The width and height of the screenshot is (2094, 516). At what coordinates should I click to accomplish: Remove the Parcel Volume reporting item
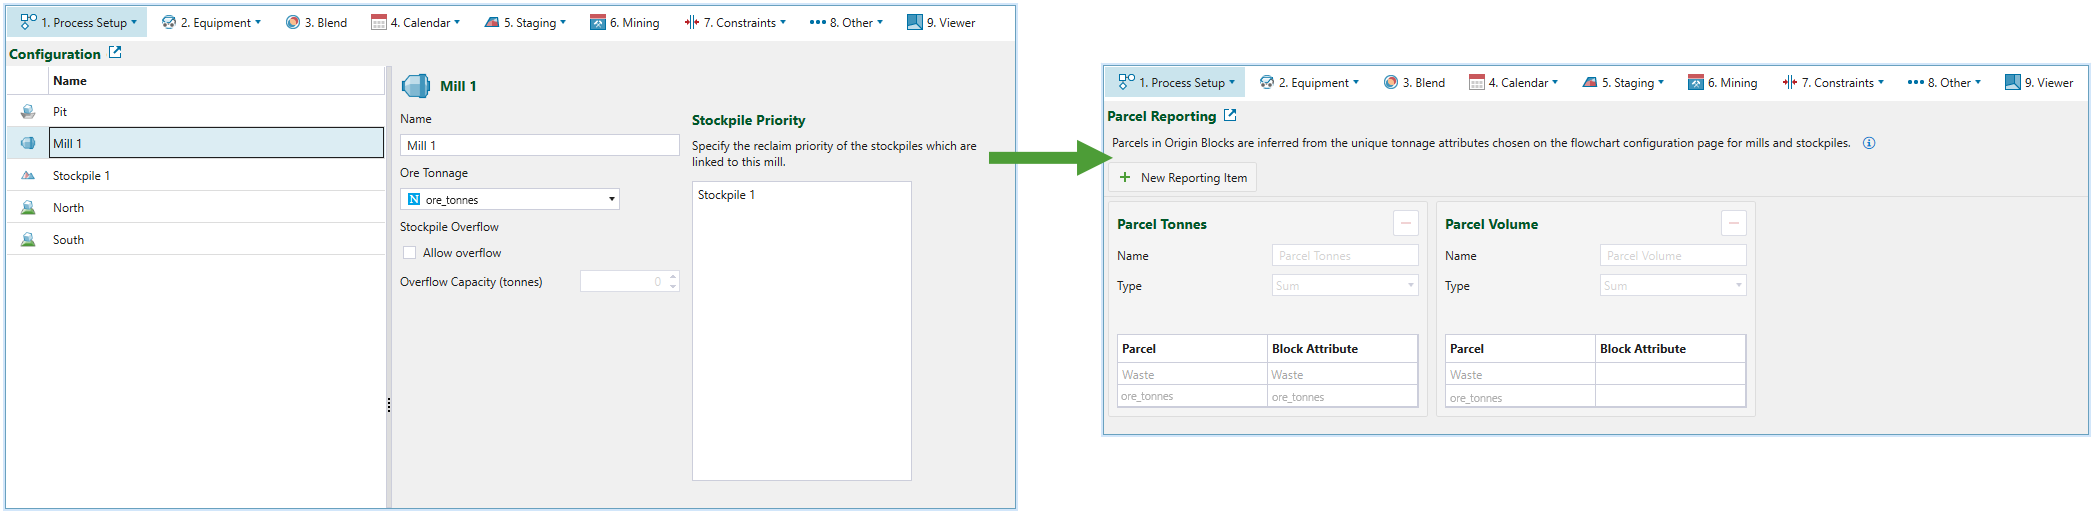click(1733, 224)
